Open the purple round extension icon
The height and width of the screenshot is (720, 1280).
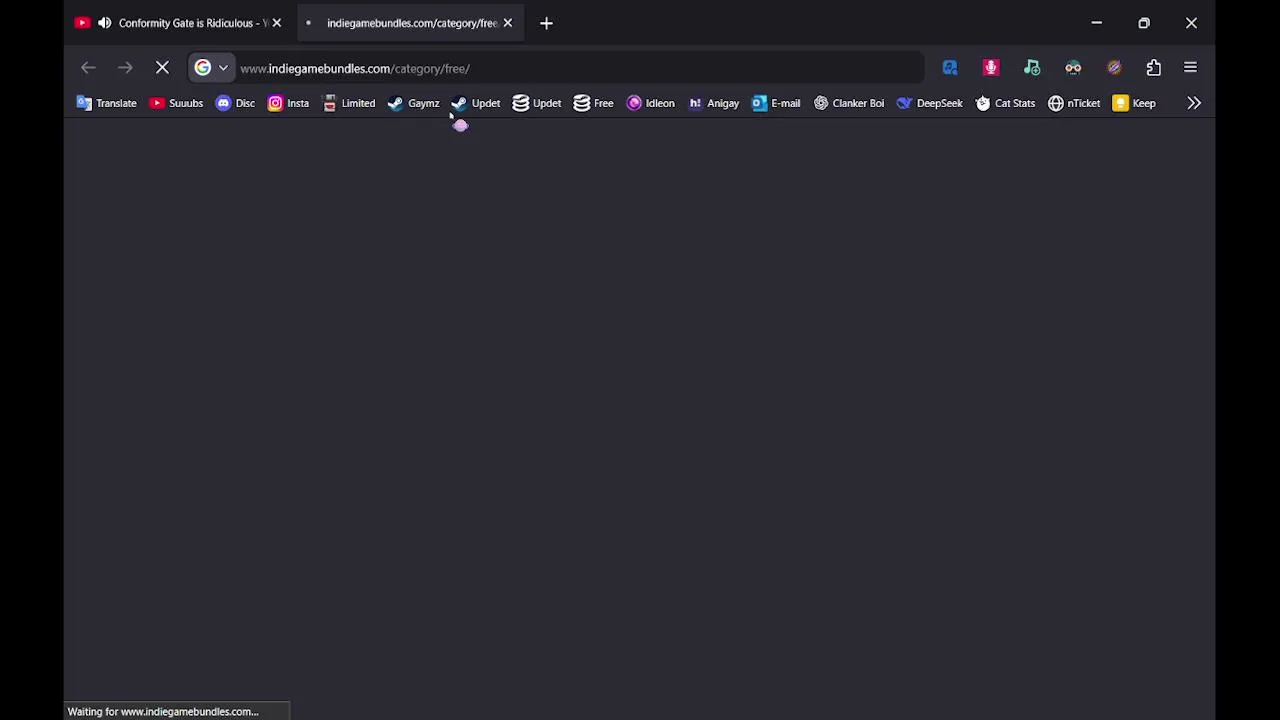point(1114,68)
